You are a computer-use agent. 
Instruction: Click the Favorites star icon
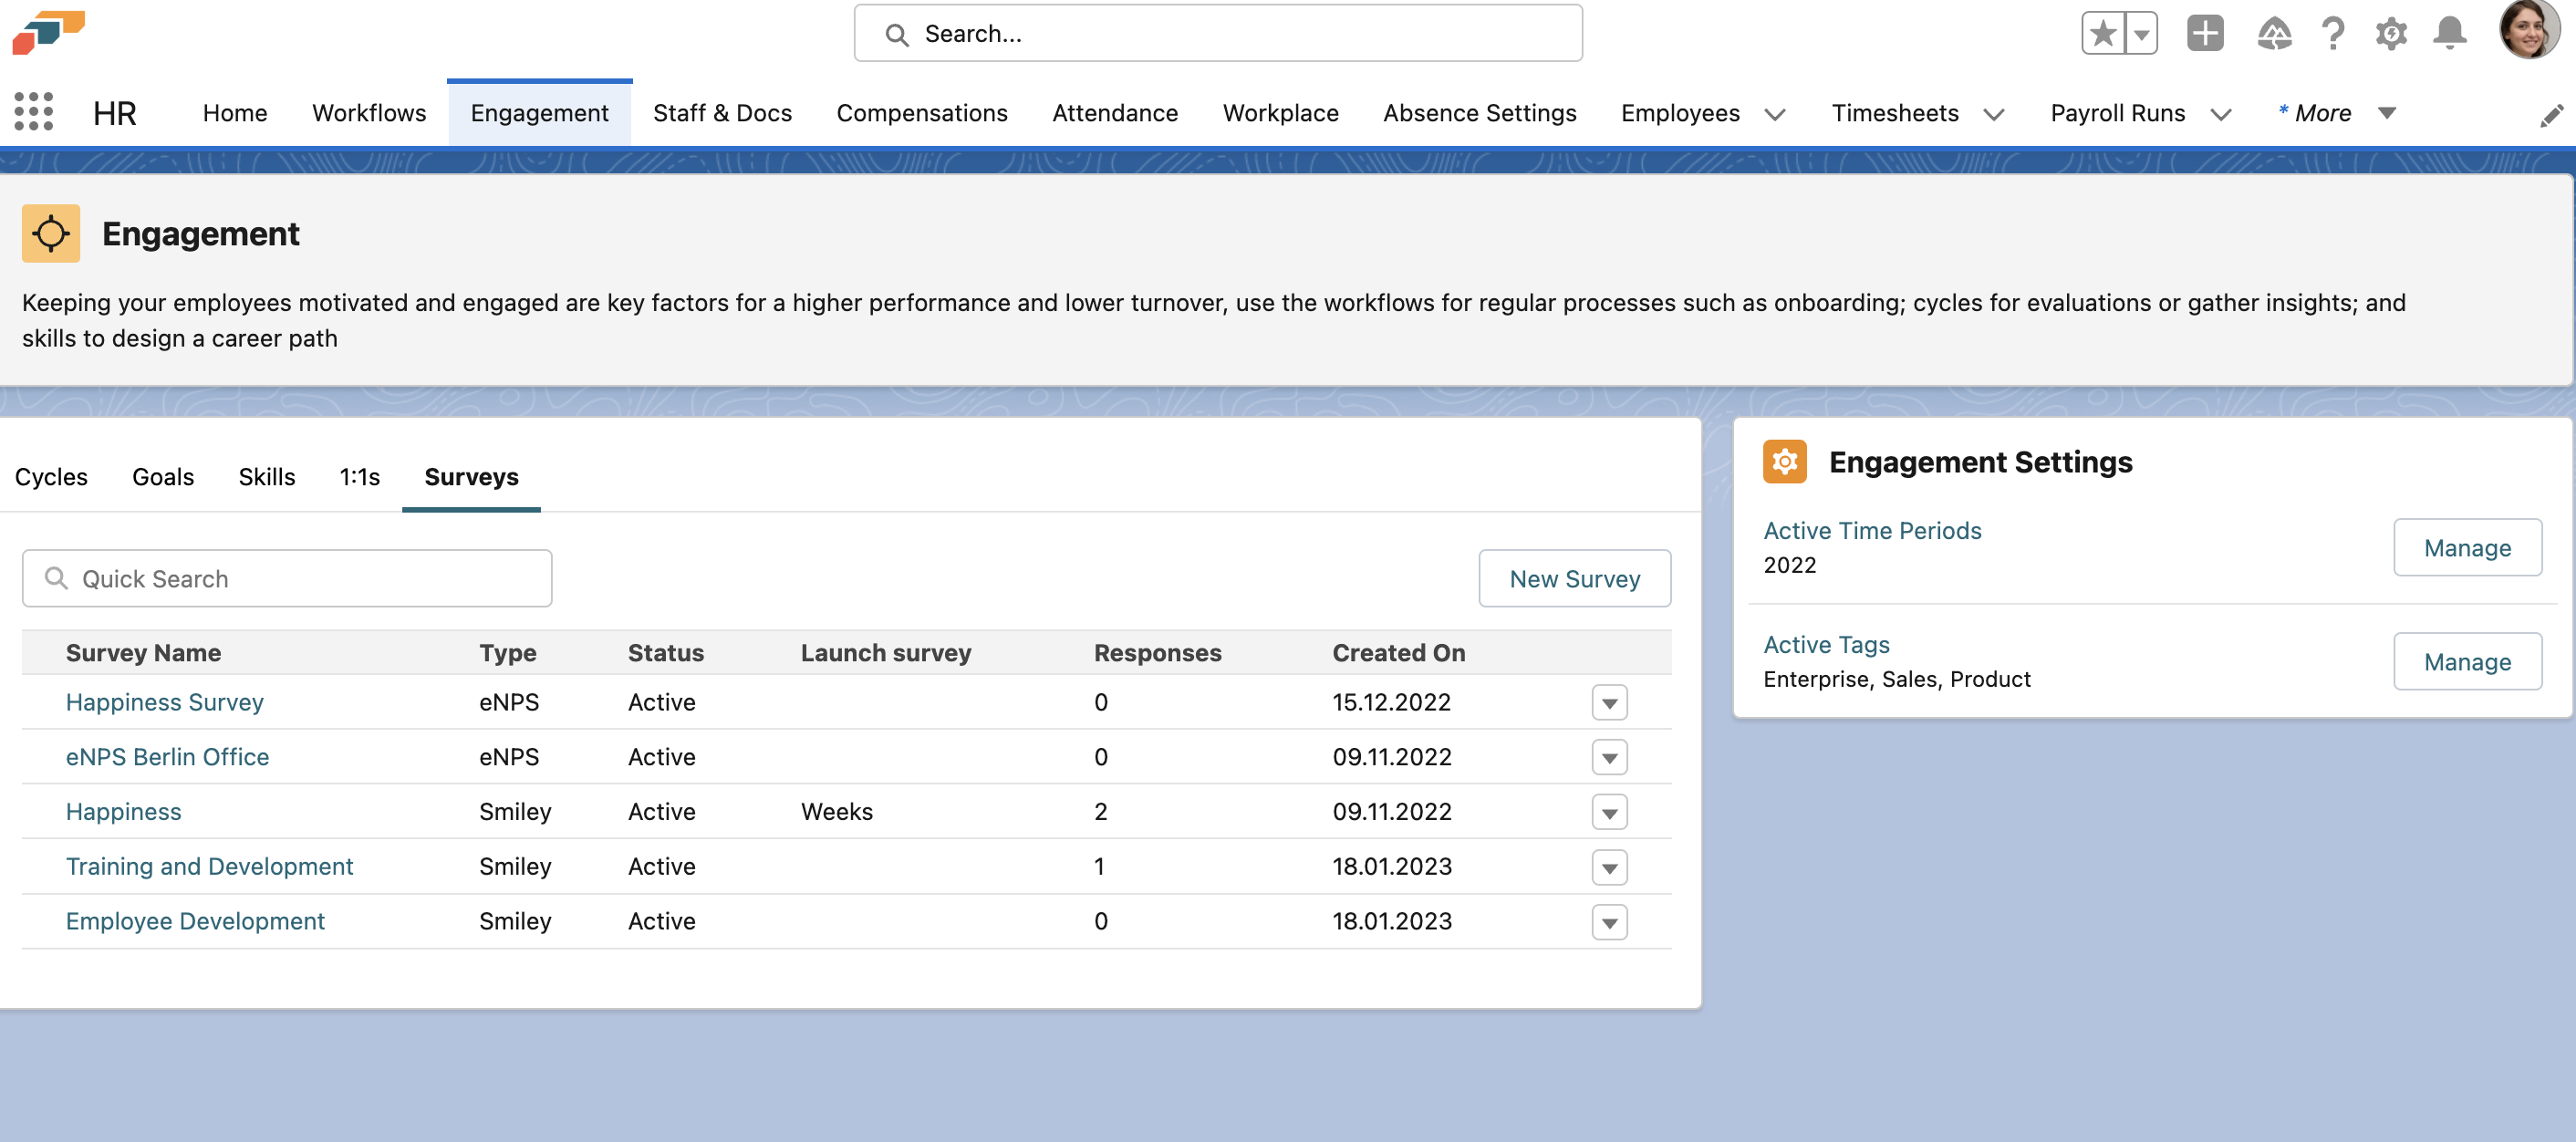tap(2103, 34)
